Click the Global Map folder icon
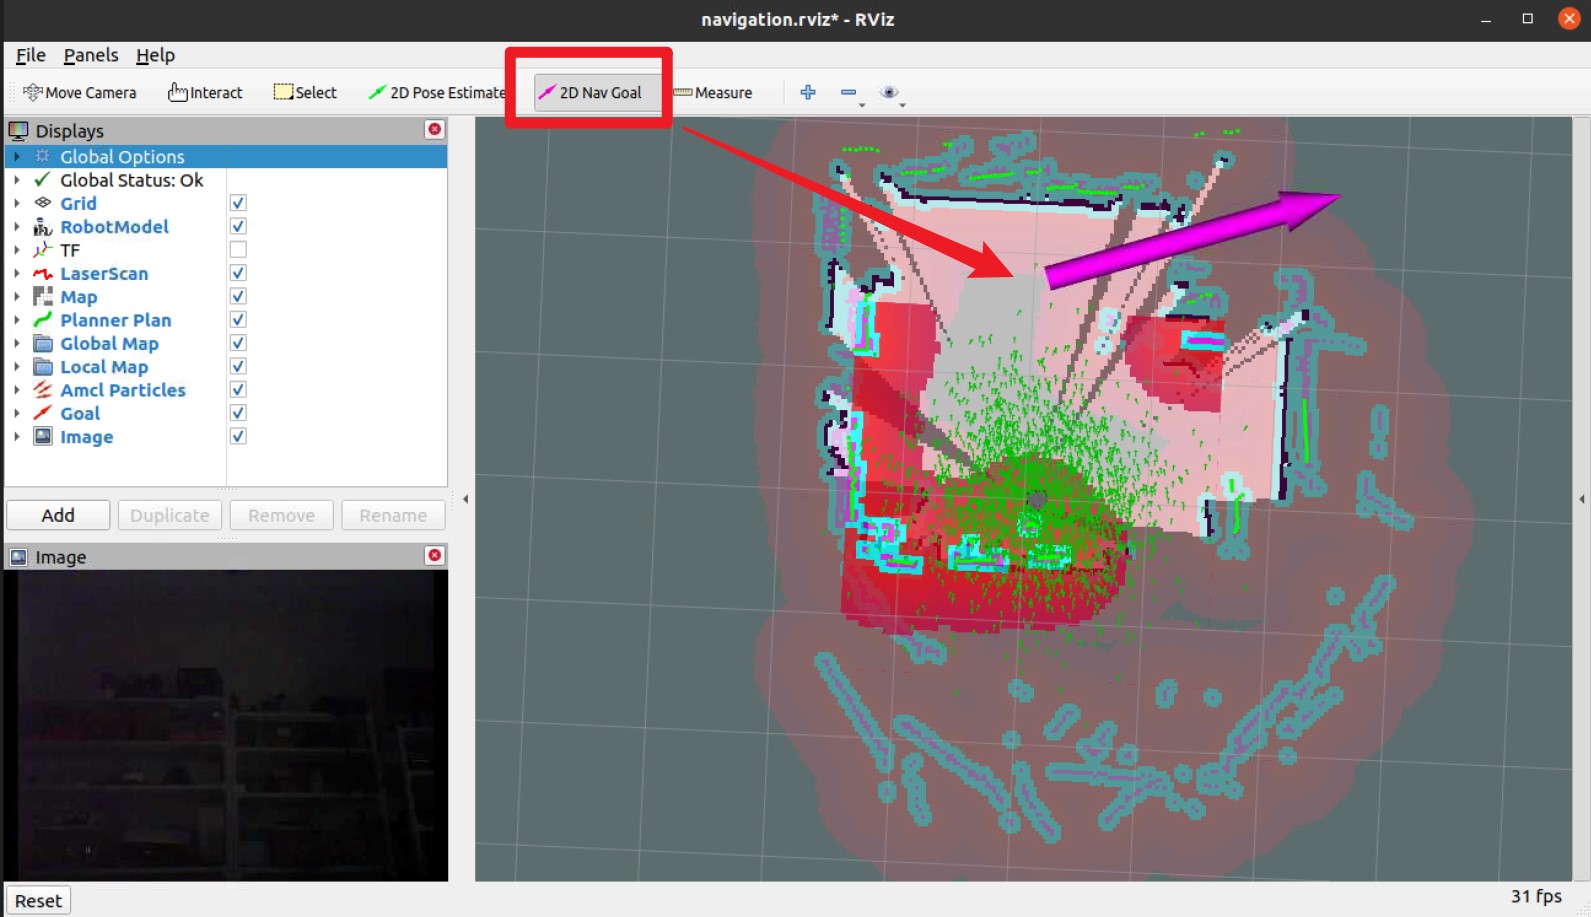This screenshot has height=917, width=1591. tap(42, 343)
